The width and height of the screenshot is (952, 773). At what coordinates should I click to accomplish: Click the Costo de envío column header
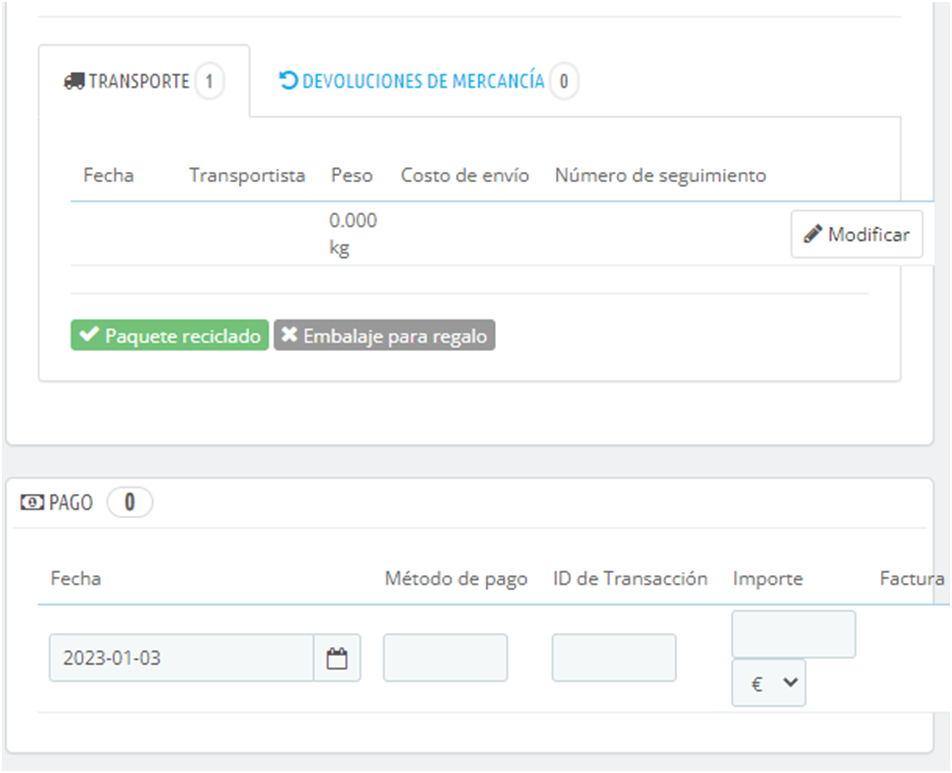(x=465, y=175)
